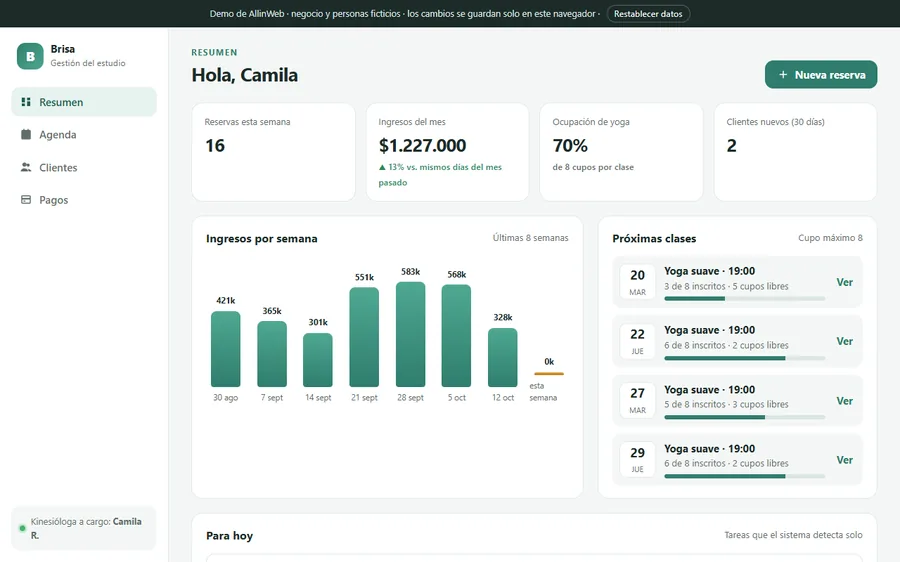900x562 pixels.
Task: Click the occupancy bar for 27 MAR class
Action: tap(744, 417)
